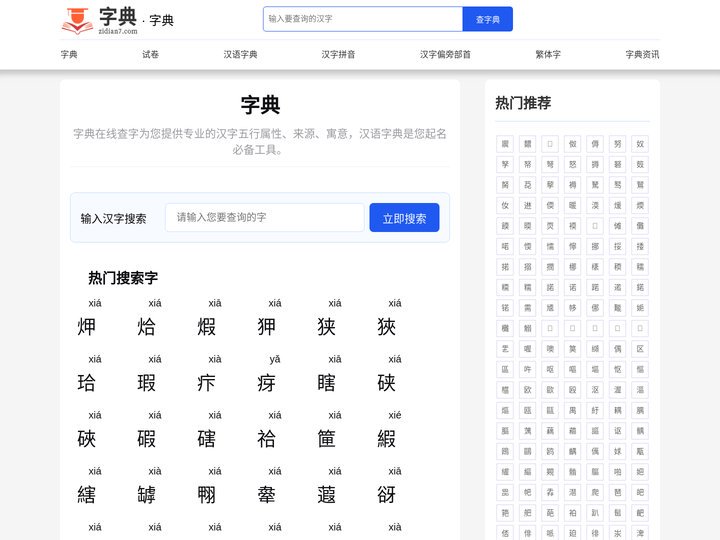720x540 pixels.
Task: Select 汉字偏旁部首 in the navigation
Action: point(445,54)
